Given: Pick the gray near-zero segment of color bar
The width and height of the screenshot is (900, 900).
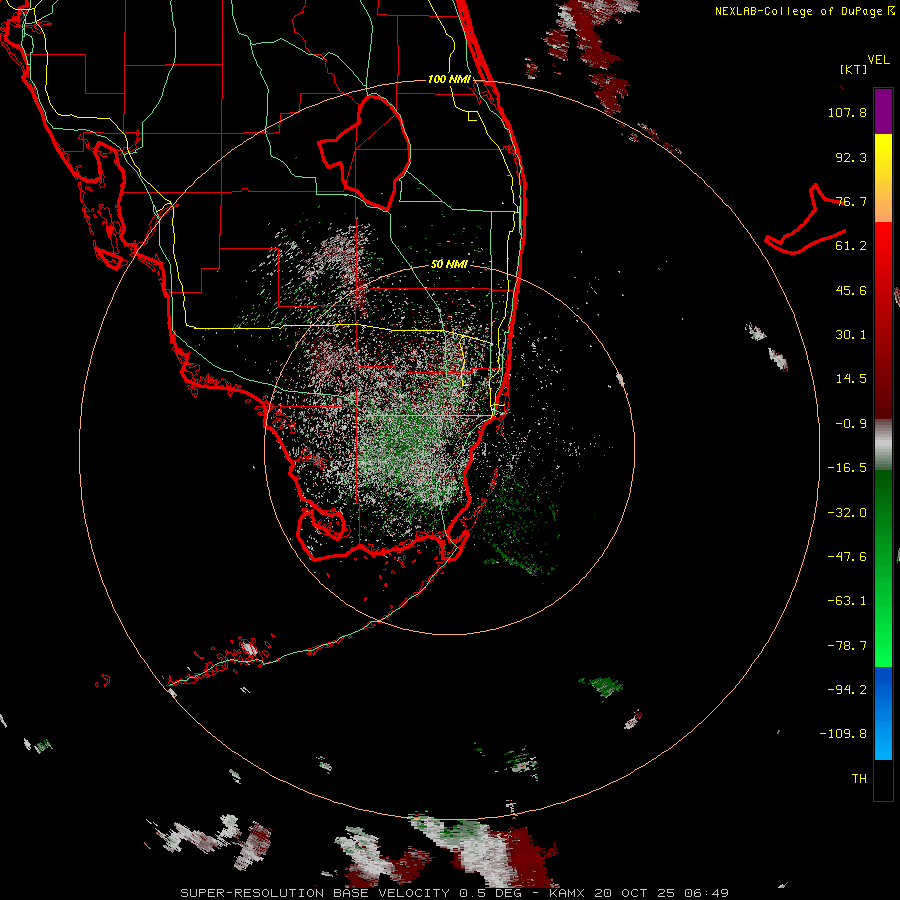Looking at the screenshot, I should coord(883,445).
